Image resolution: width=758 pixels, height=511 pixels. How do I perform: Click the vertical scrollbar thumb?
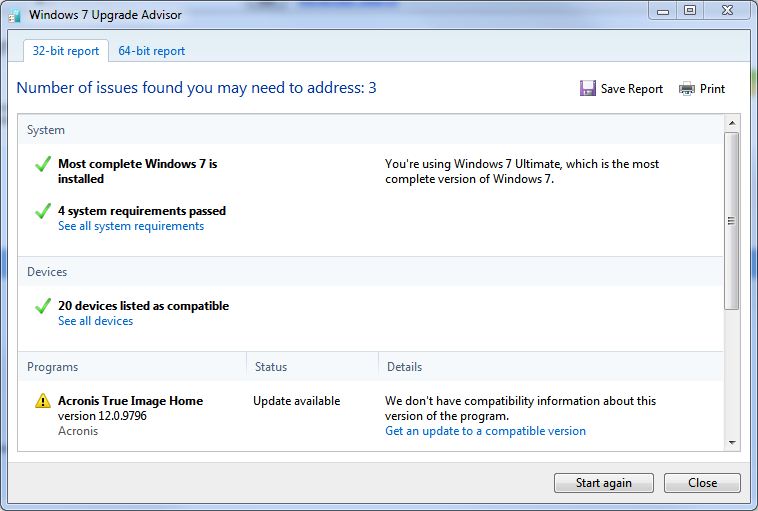point(732,220)
